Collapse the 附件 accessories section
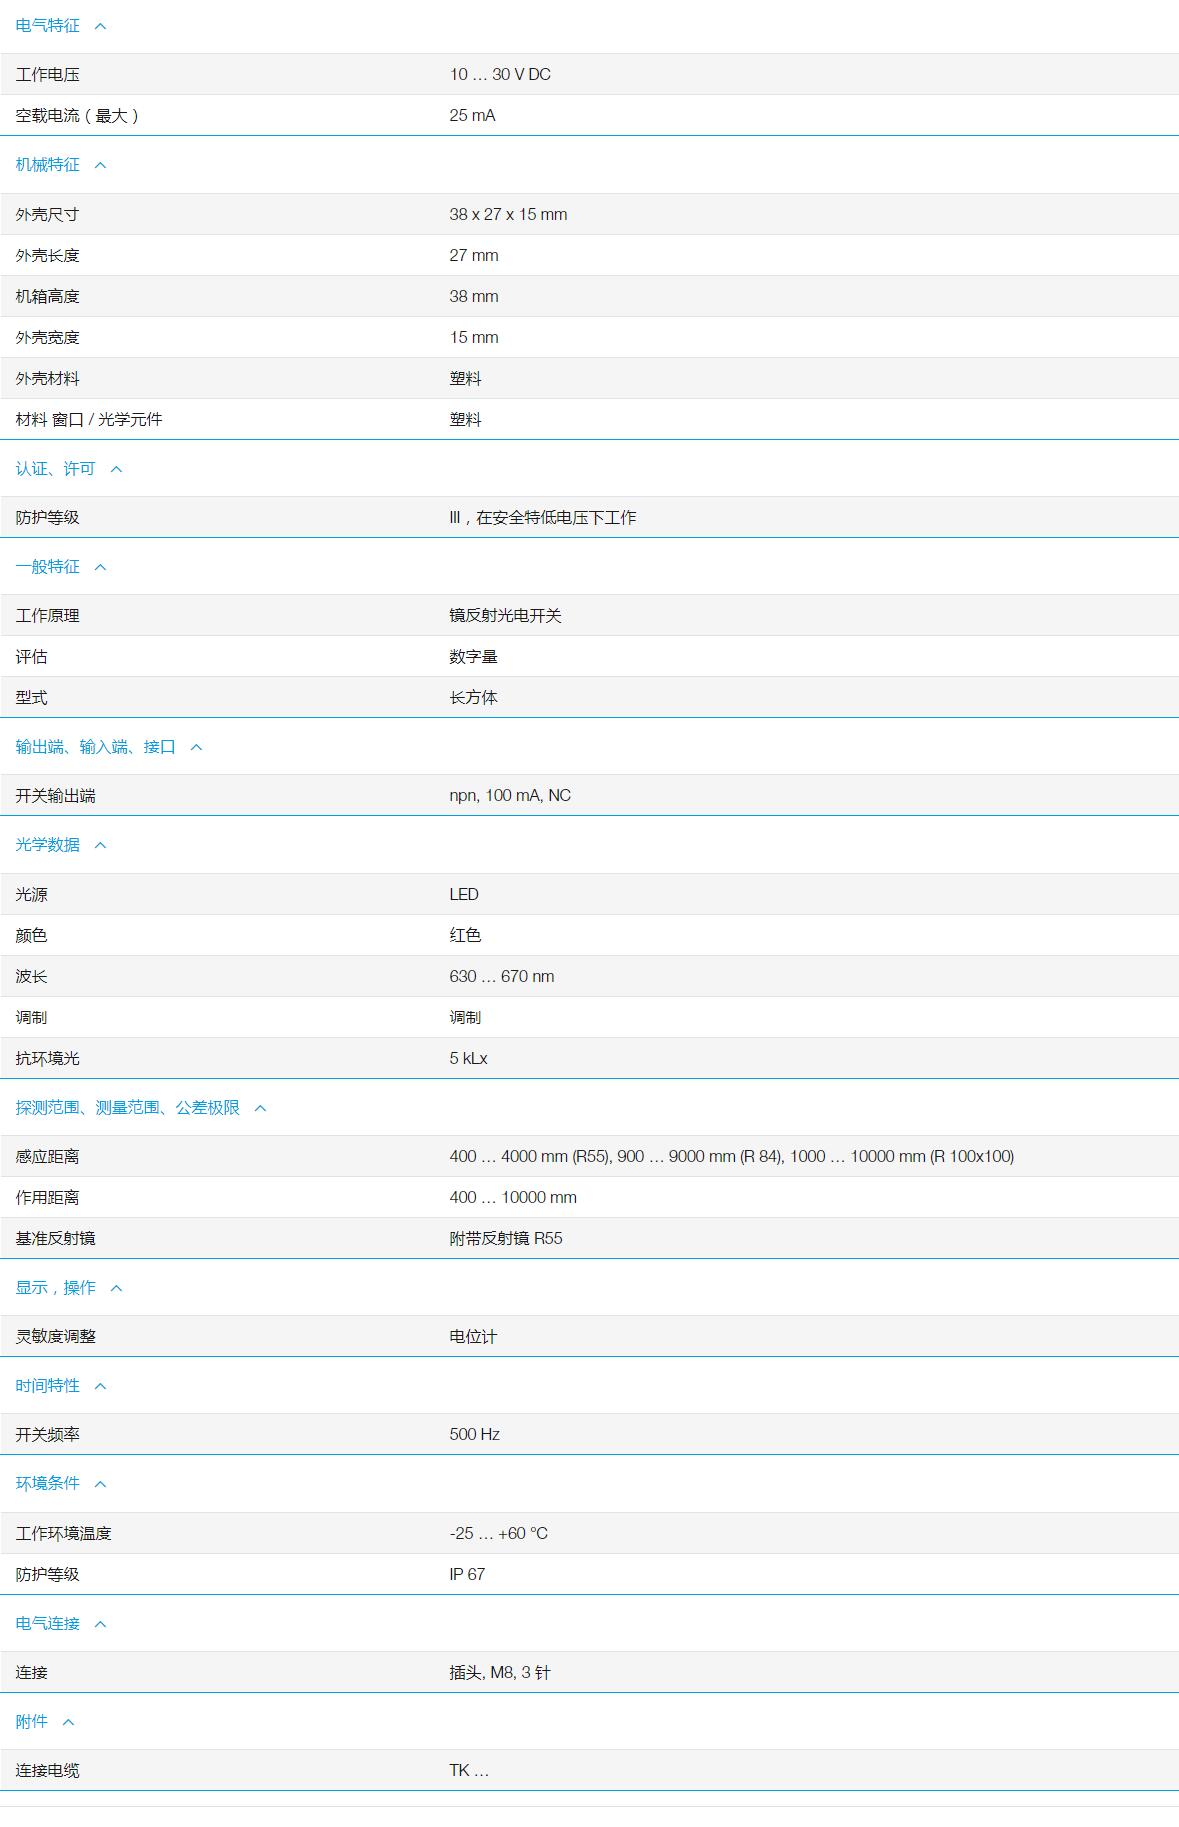 click(68, 1722)
